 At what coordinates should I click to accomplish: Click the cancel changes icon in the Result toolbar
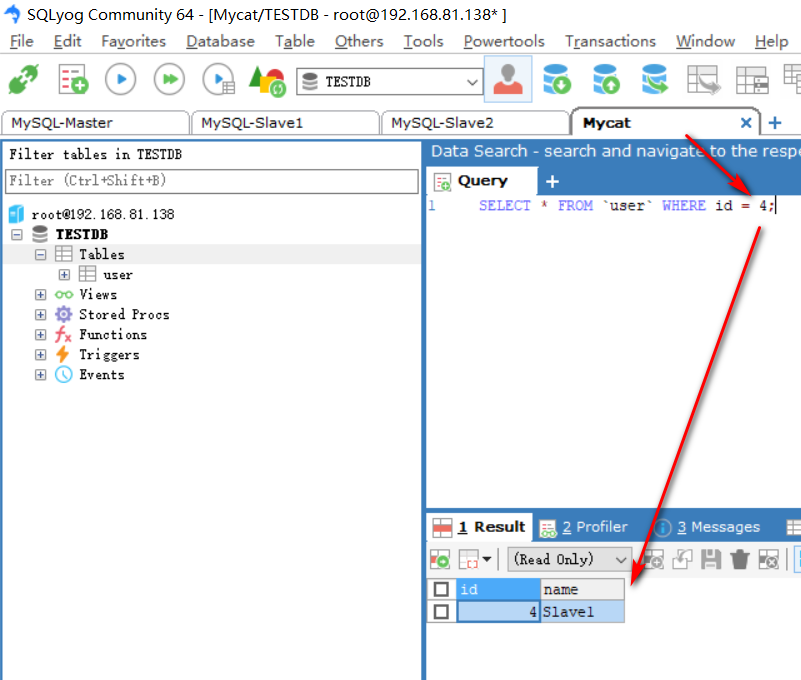click(768, 559)
